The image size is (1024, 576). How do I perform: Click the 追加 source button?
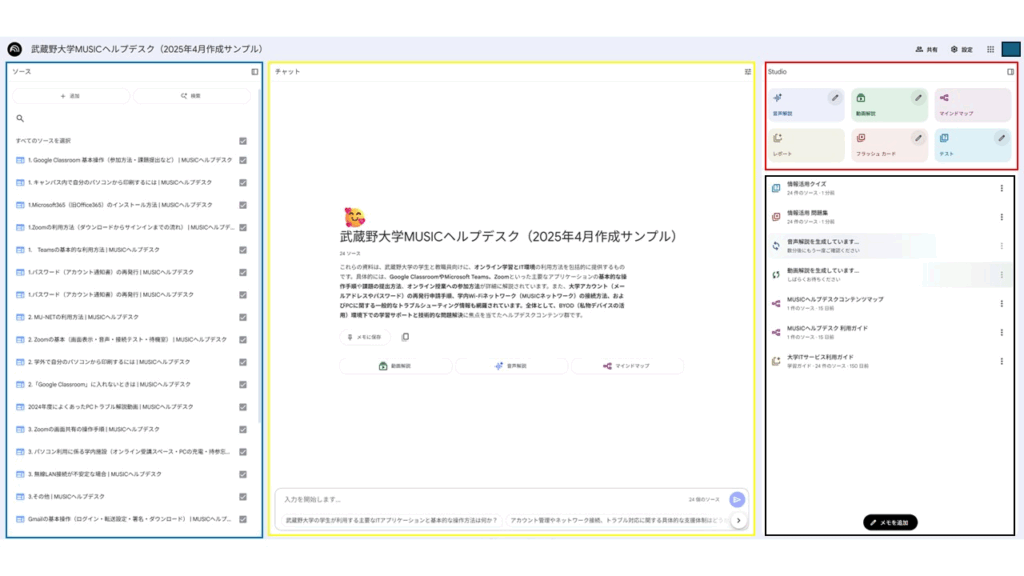70,96
